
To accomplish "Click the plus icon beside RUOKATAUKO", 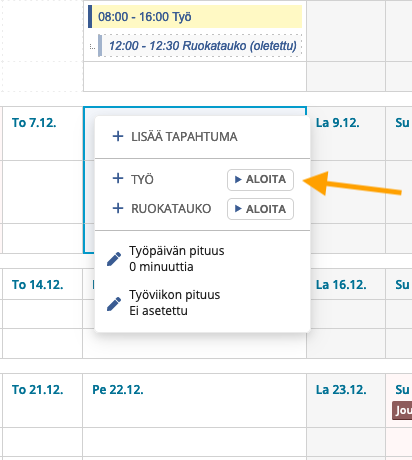I will click(118, 208).
